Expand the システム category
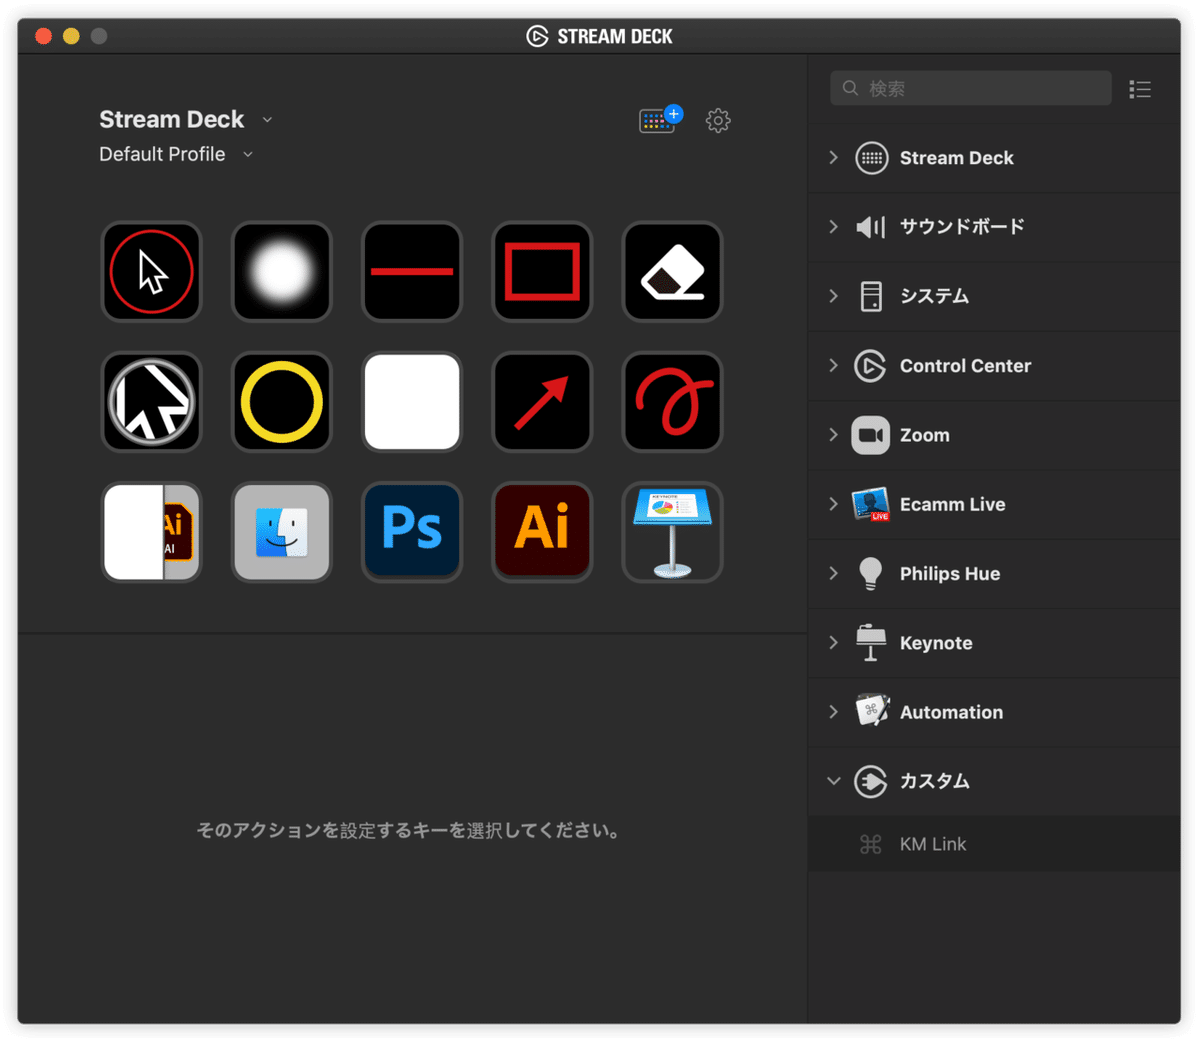 click(833, 296)
